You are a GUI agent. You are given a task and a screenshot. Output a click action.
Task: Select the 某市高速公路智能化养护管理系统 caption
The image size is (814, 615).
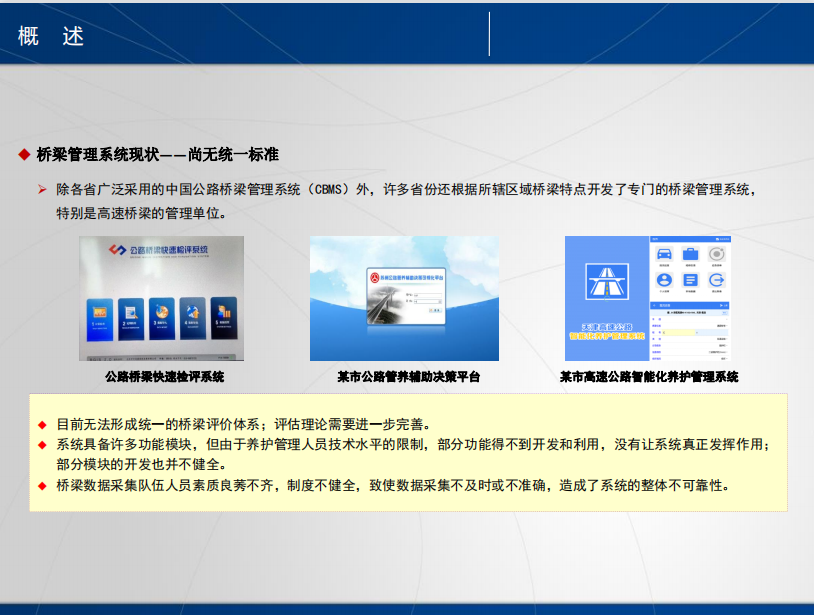[x=648, y=377]
